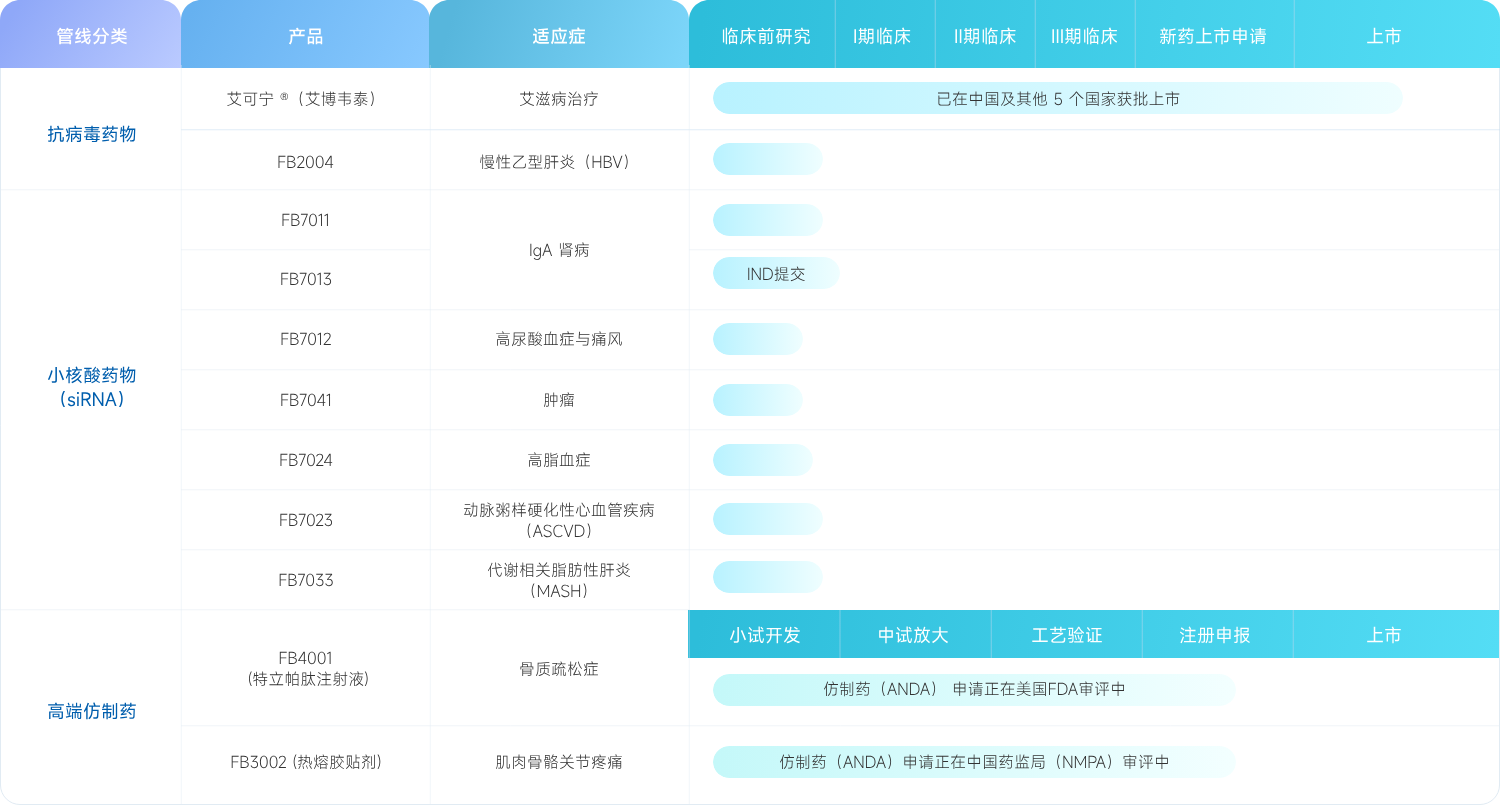
Task: Click the 高端仿制药 category label
Action: click(91, 711)
